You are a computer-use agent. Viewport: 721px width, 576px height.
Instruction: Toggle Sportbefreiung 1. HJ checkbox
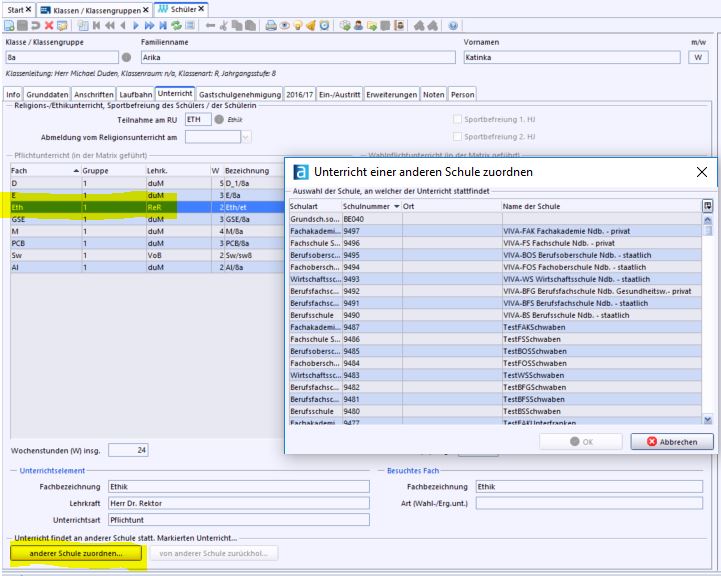tap(457, 119)
